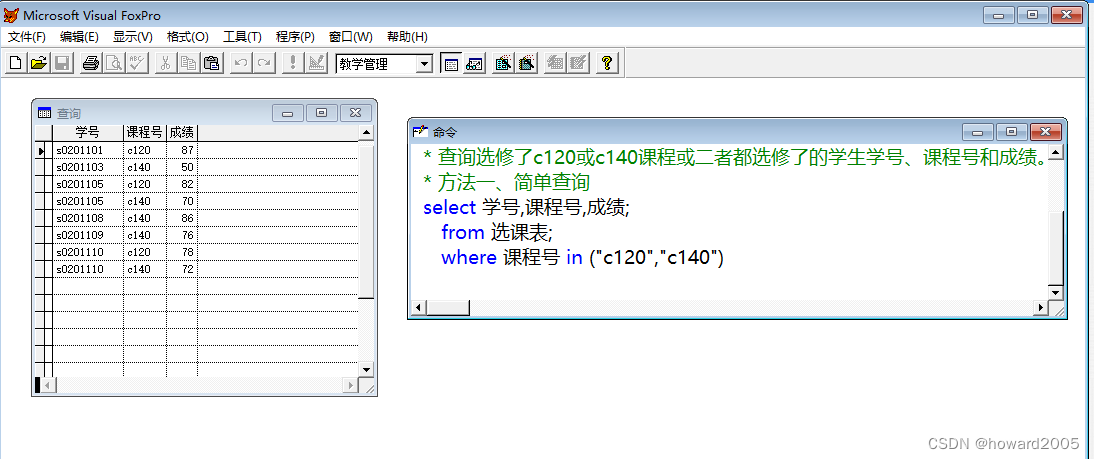Maximize the 查询 window
Screen dimensions: 1094x459
click(322, 113)
